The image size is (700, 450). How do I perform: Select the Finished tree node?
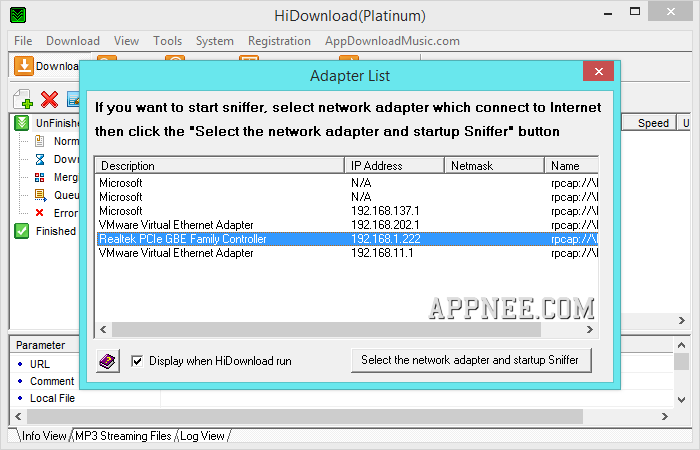point(56,231)
